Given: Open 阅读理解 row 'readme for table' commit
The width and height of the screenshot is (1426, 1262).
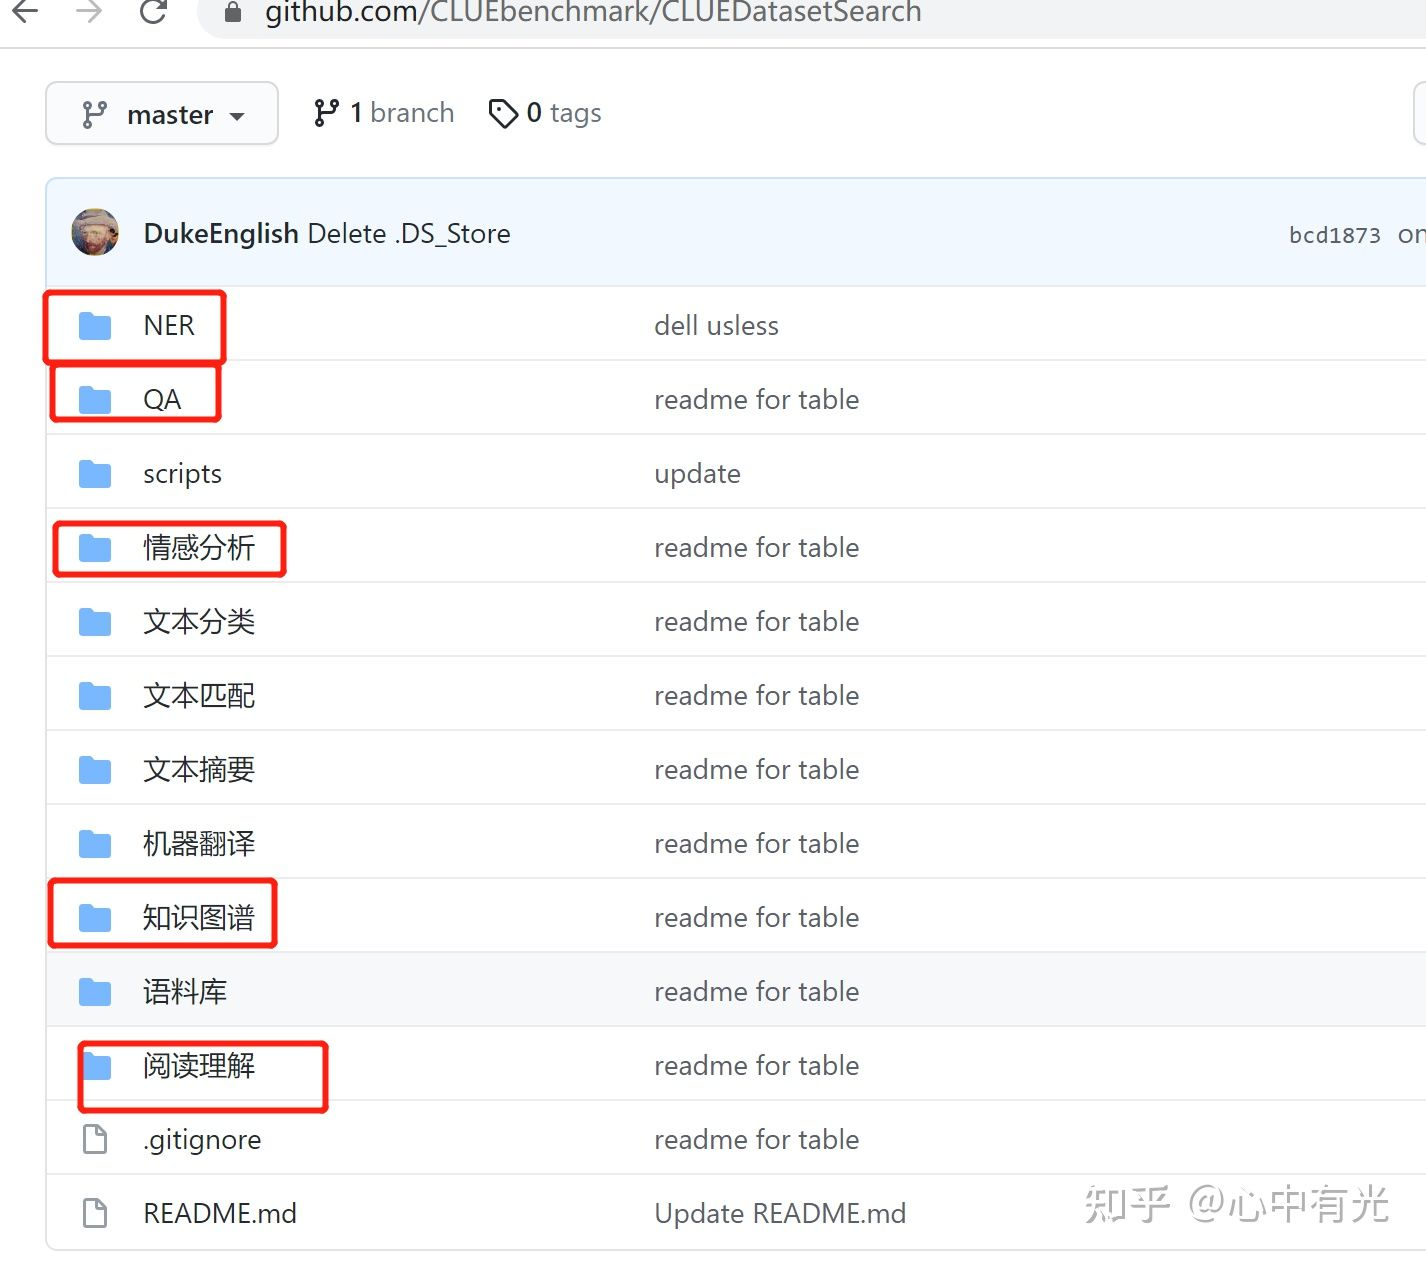Looking at the screenshot, I should (x=756, y=1066).
